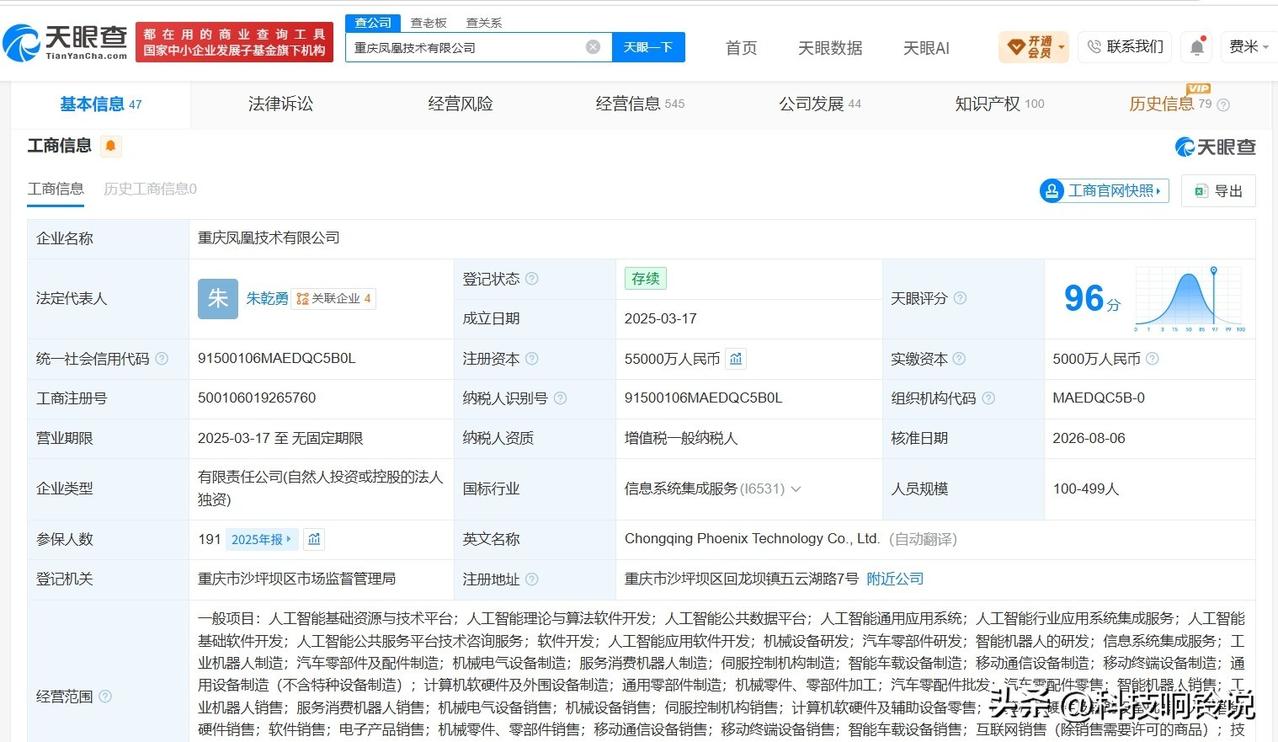
Task: Open the 2025年报 tag
Action: [261, 539]
